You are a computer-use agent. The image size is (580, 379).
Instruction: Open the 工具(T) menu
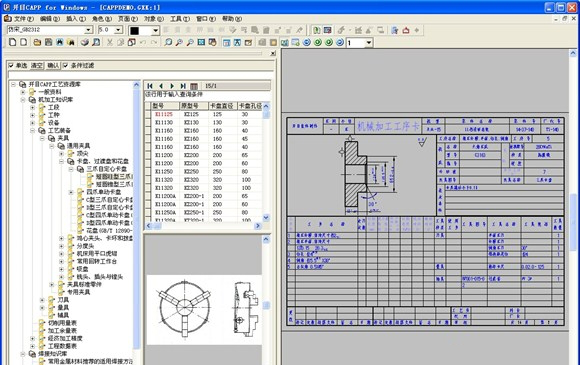[x=180, y=18]
